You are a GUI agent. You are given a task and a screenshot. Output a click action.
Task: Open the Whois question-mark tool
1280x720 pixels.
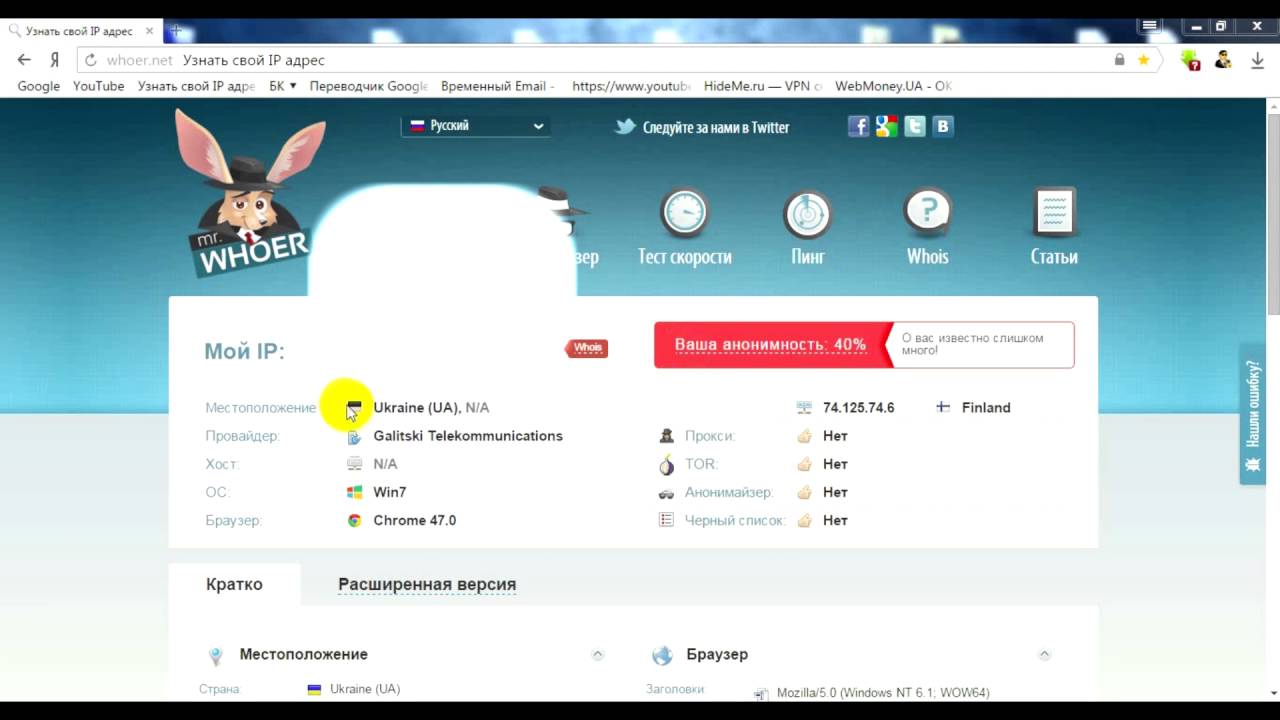pos(927,227)
